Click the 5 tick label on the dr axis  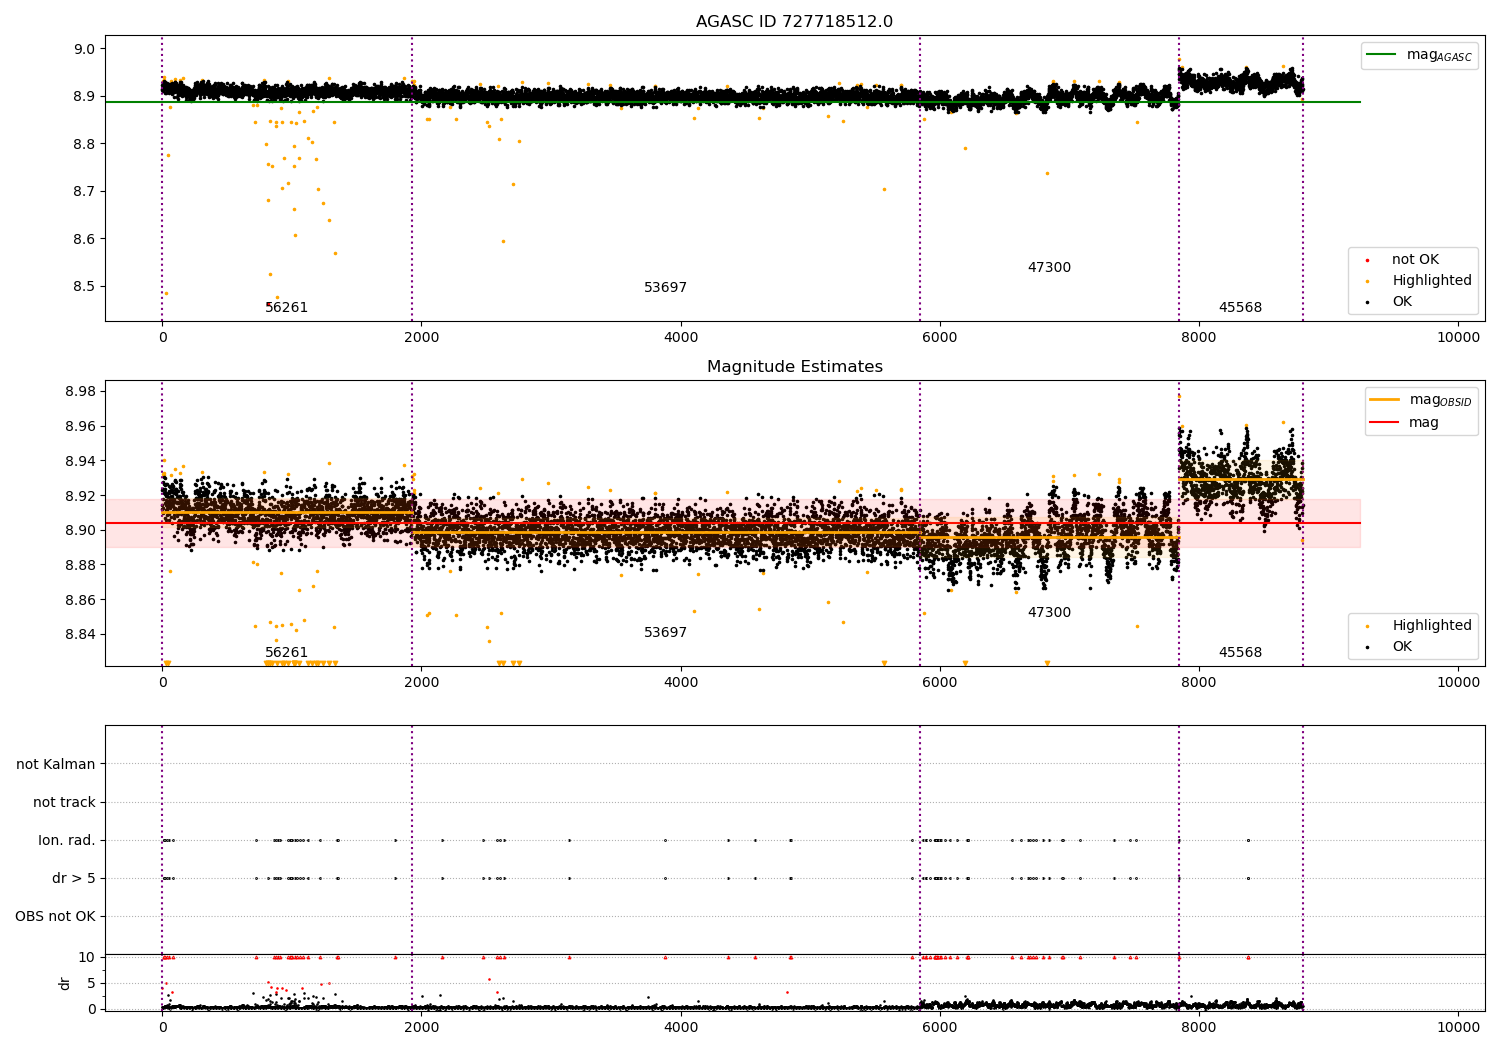click(91, 983)
